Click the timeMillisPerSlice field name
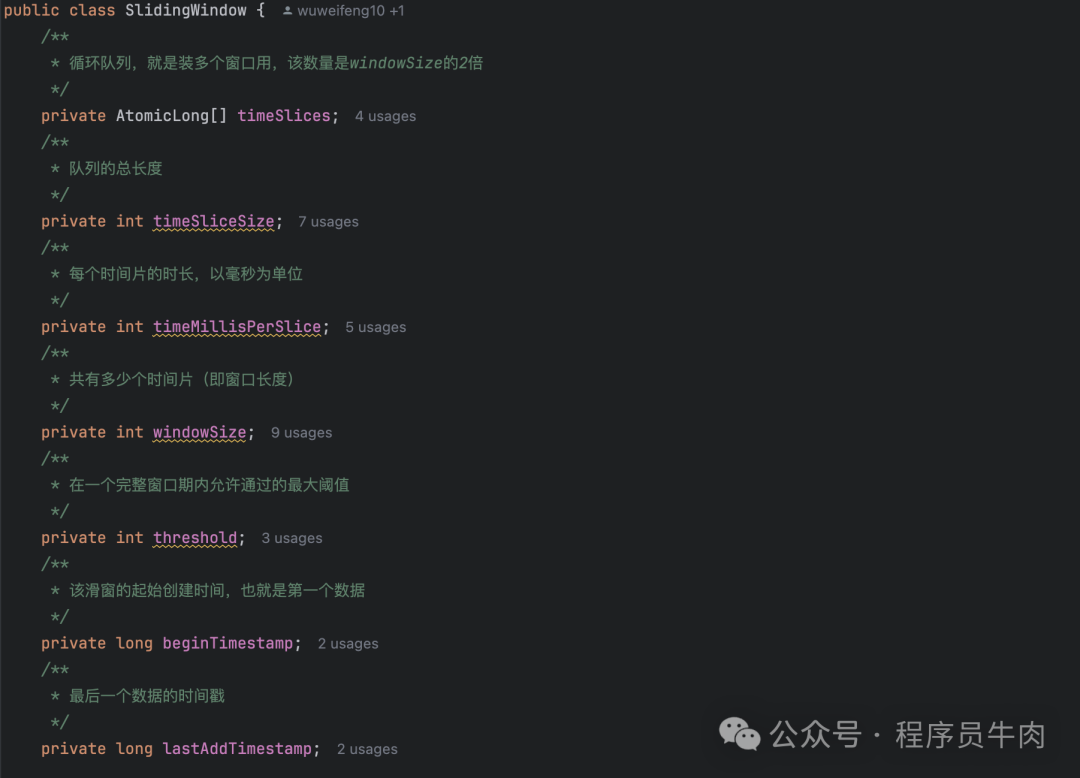Image resolution: width=1080 pixels, height=778 pixels. coord(237,327)
